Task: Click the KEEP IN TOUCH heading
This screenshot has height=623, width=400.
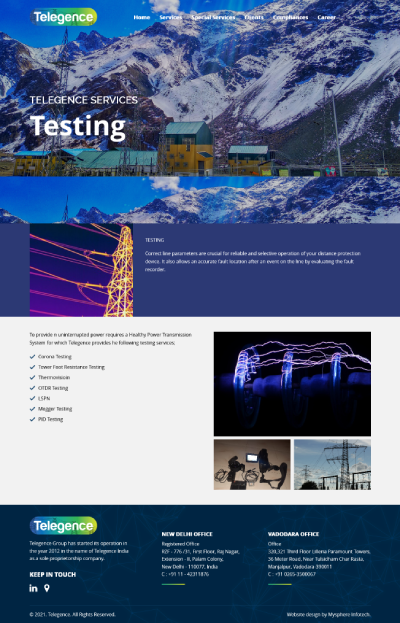Action: [x=53, y=575]
